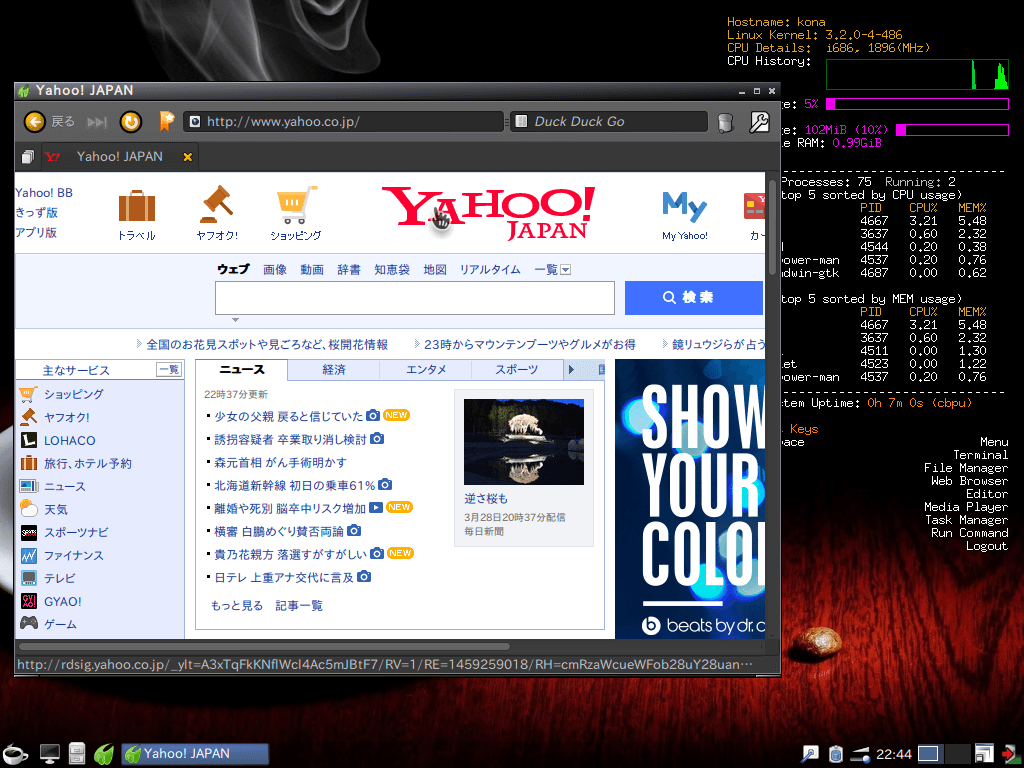Click the blue 検索 search button

click(x=694, y=298)
